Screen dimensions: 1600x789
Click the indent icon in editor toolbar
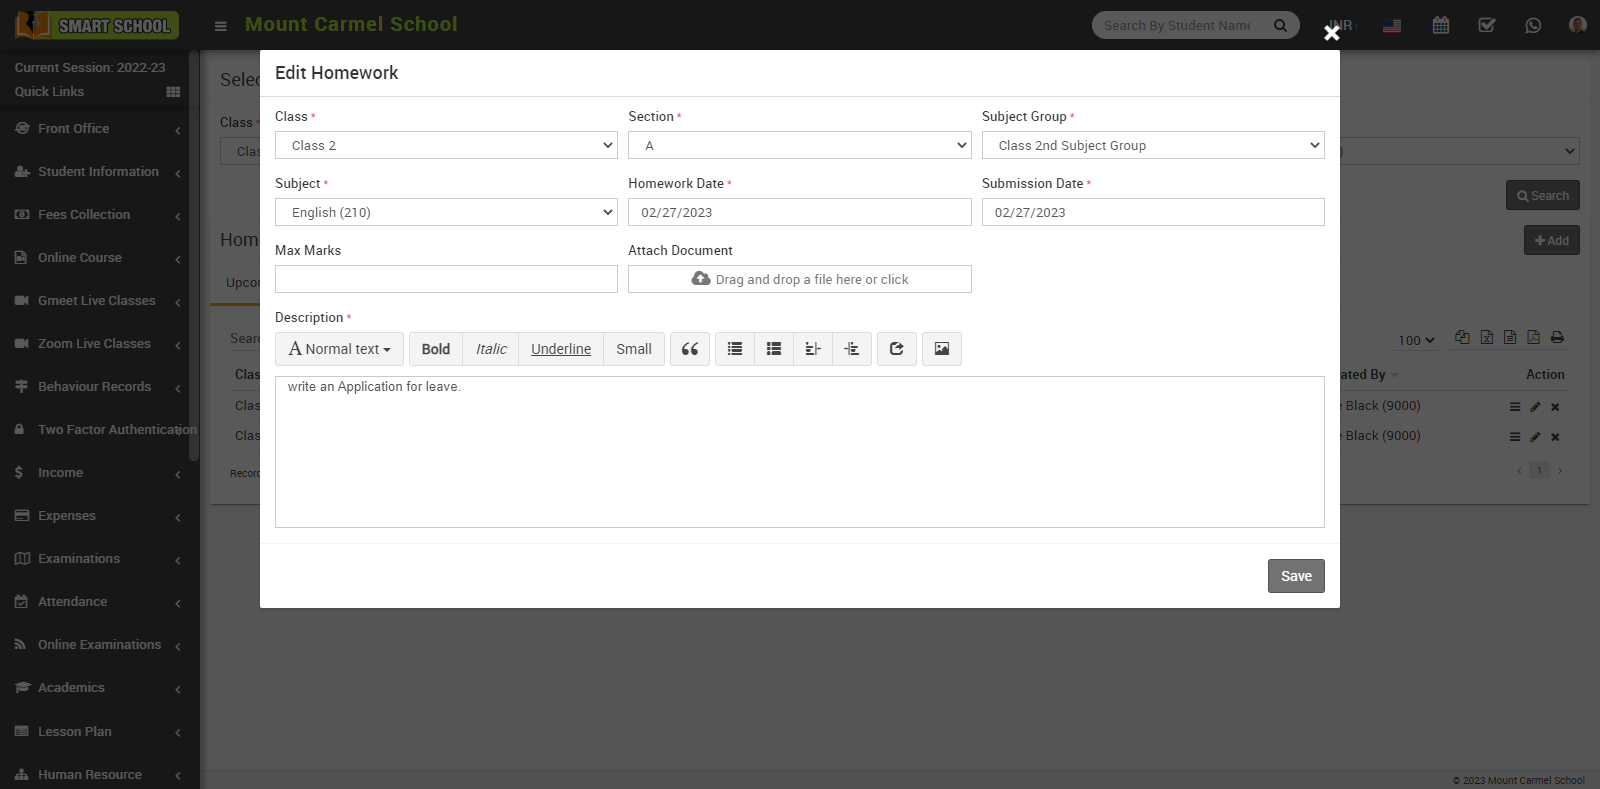click(x=852, y=349)
